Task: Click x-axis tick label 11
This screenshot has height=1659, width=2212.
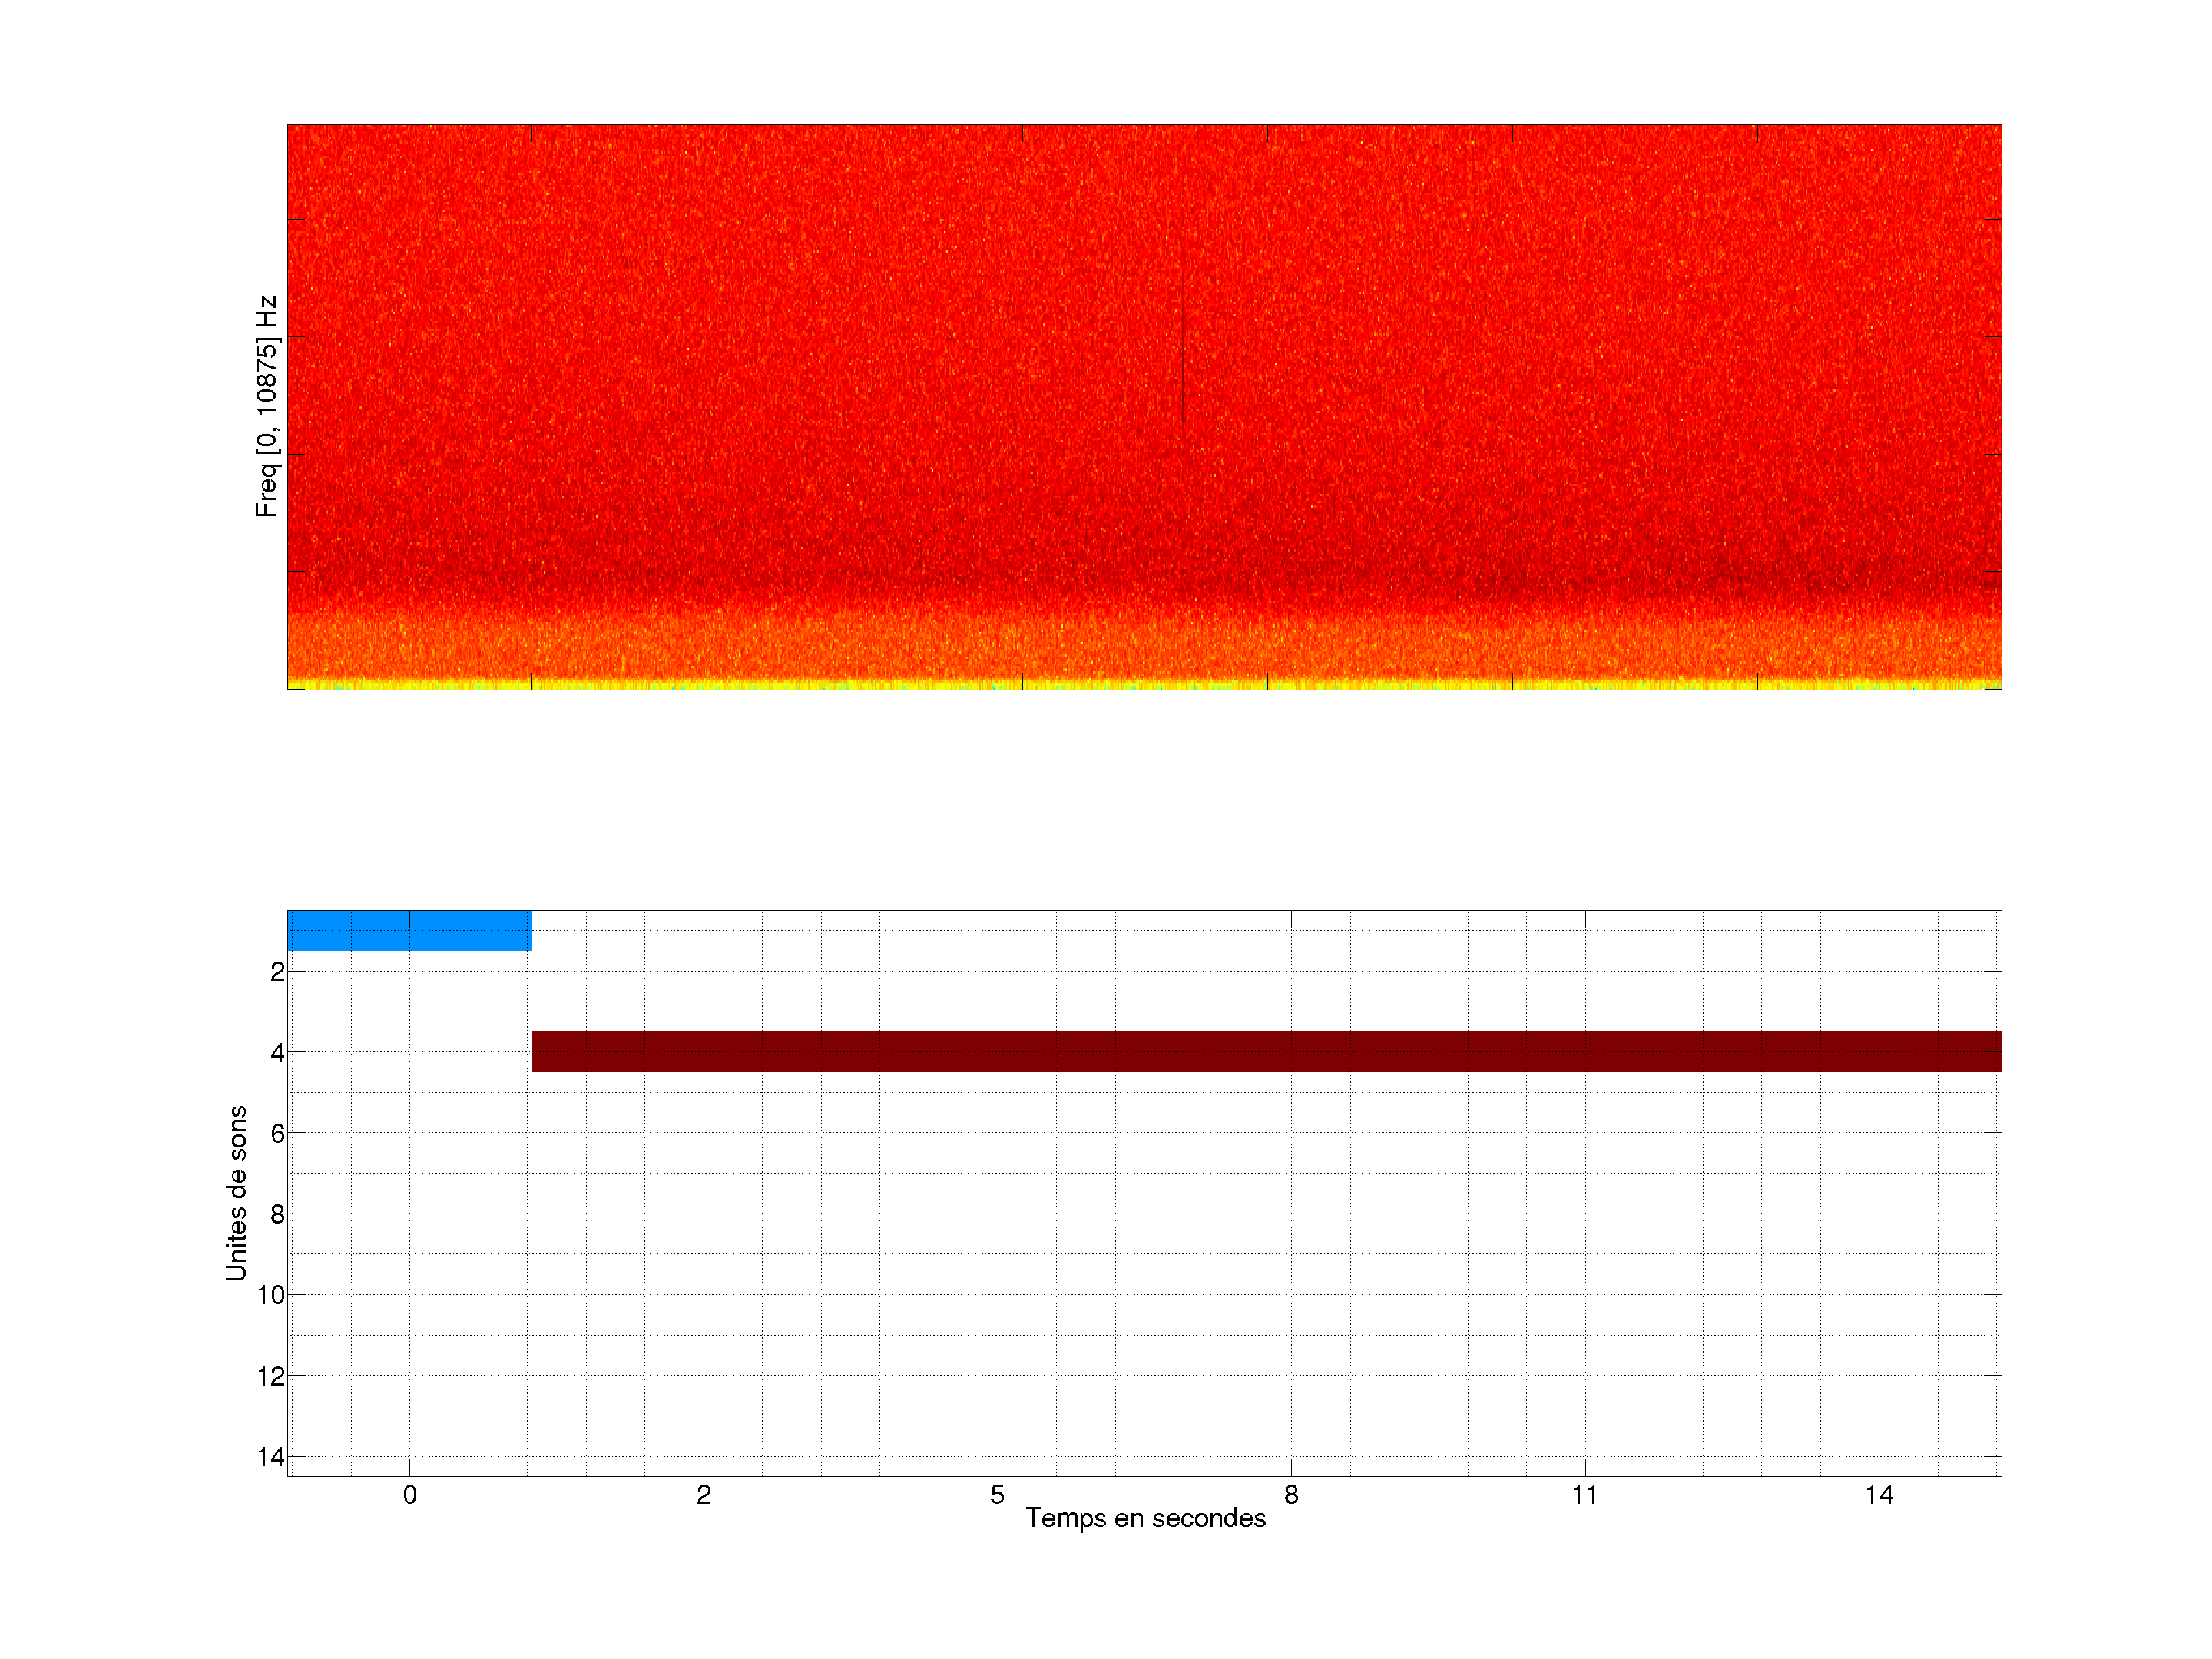Action: tap(1584, 1495)
